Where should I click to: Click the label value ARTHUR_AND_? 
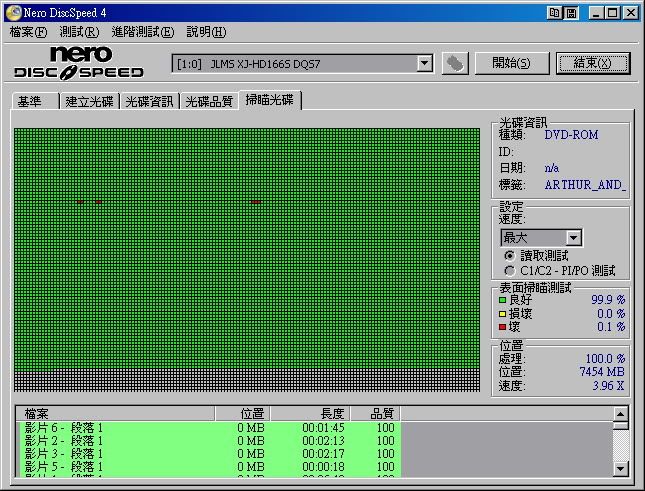click(585, 185)
